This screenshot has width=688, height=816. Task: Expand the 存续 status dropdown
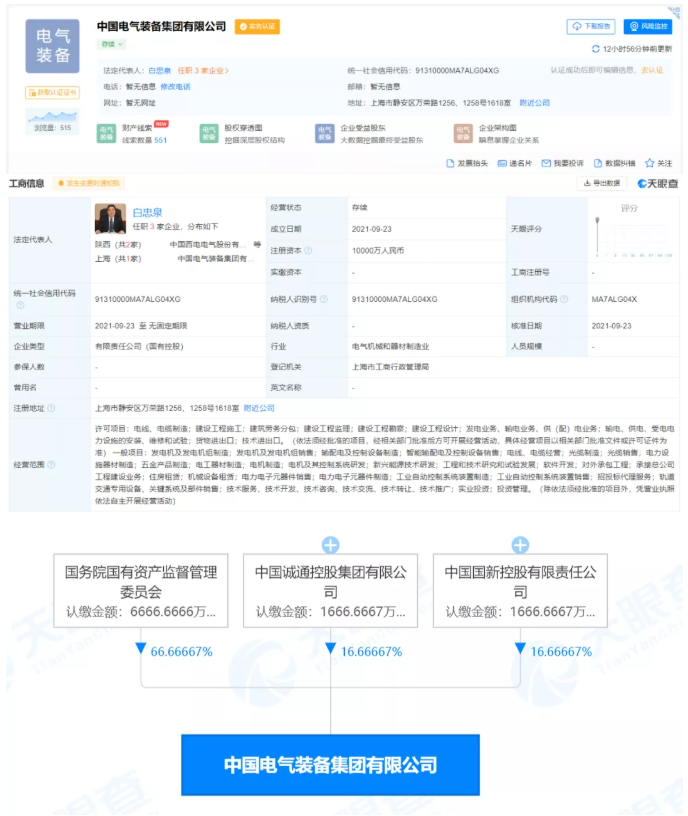click(x=111, y=45)
